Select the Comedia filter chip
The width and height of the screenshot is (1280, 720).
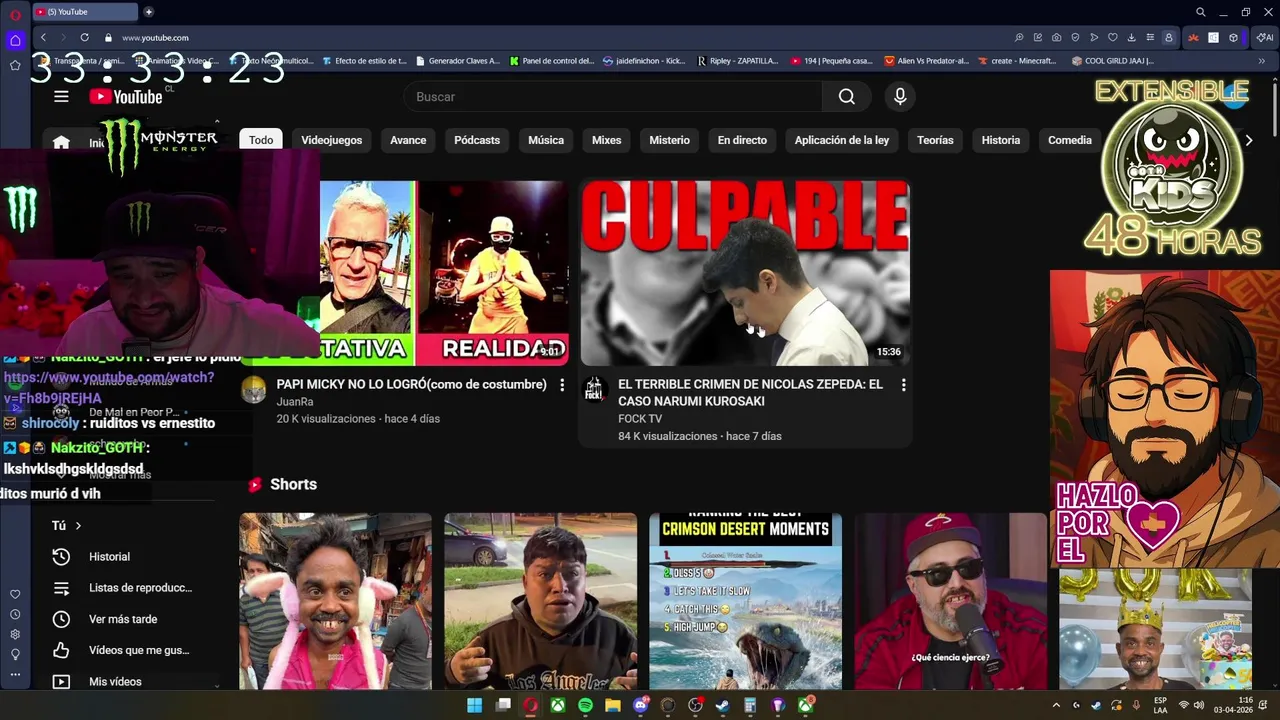click(x=1069, y=140)
